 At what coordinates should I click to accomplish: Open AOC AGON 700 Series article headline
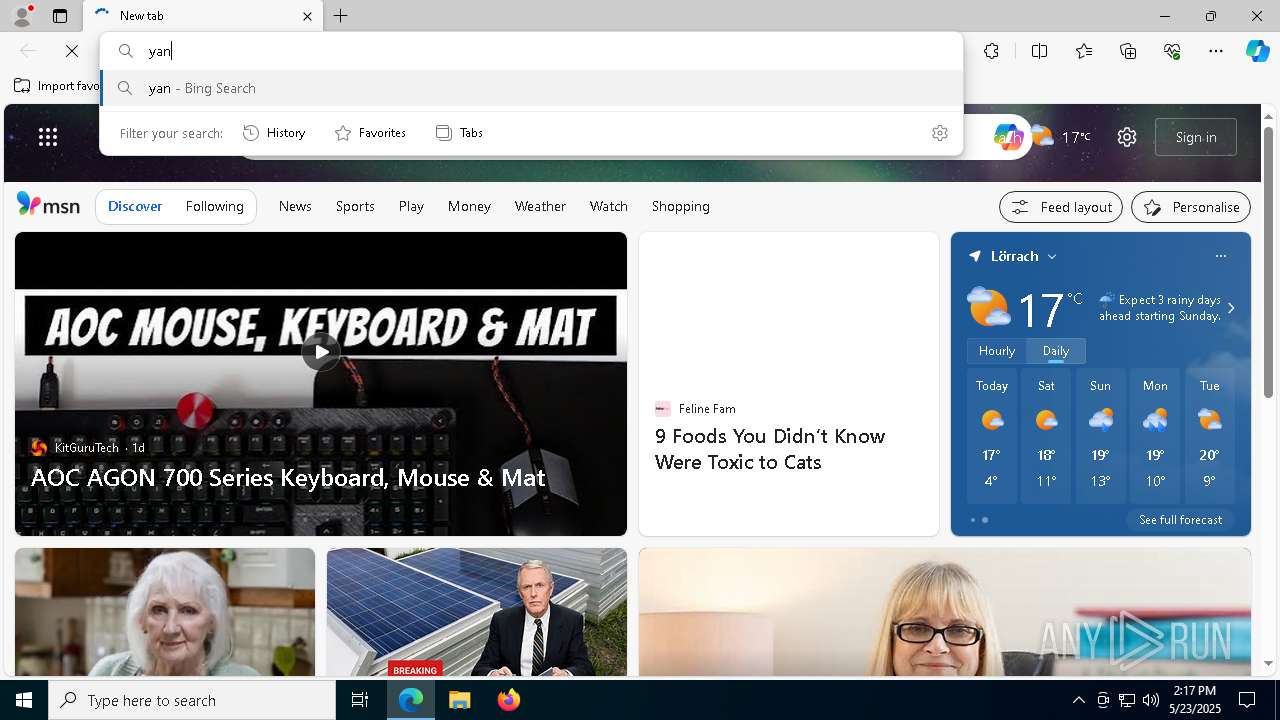[x=288, y=477]
